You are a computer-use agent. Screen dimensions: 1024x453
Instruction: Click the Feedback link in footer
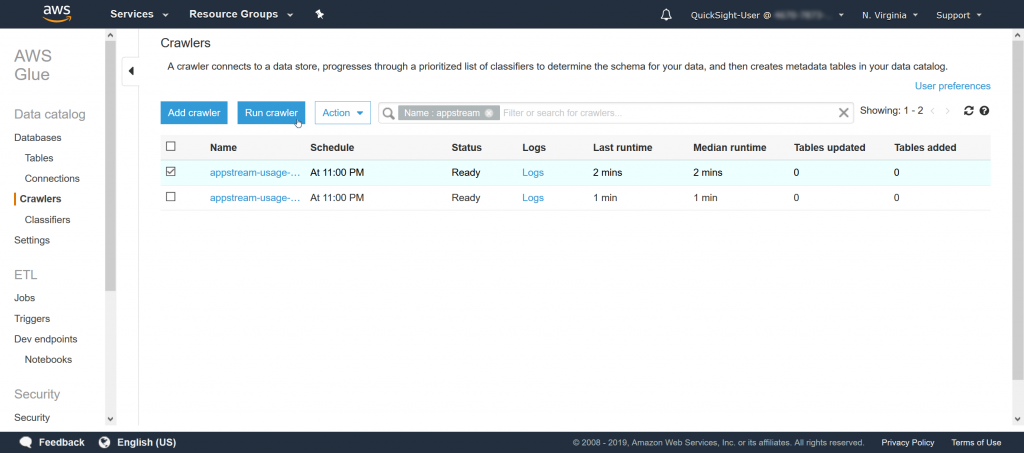coord(61,442)
